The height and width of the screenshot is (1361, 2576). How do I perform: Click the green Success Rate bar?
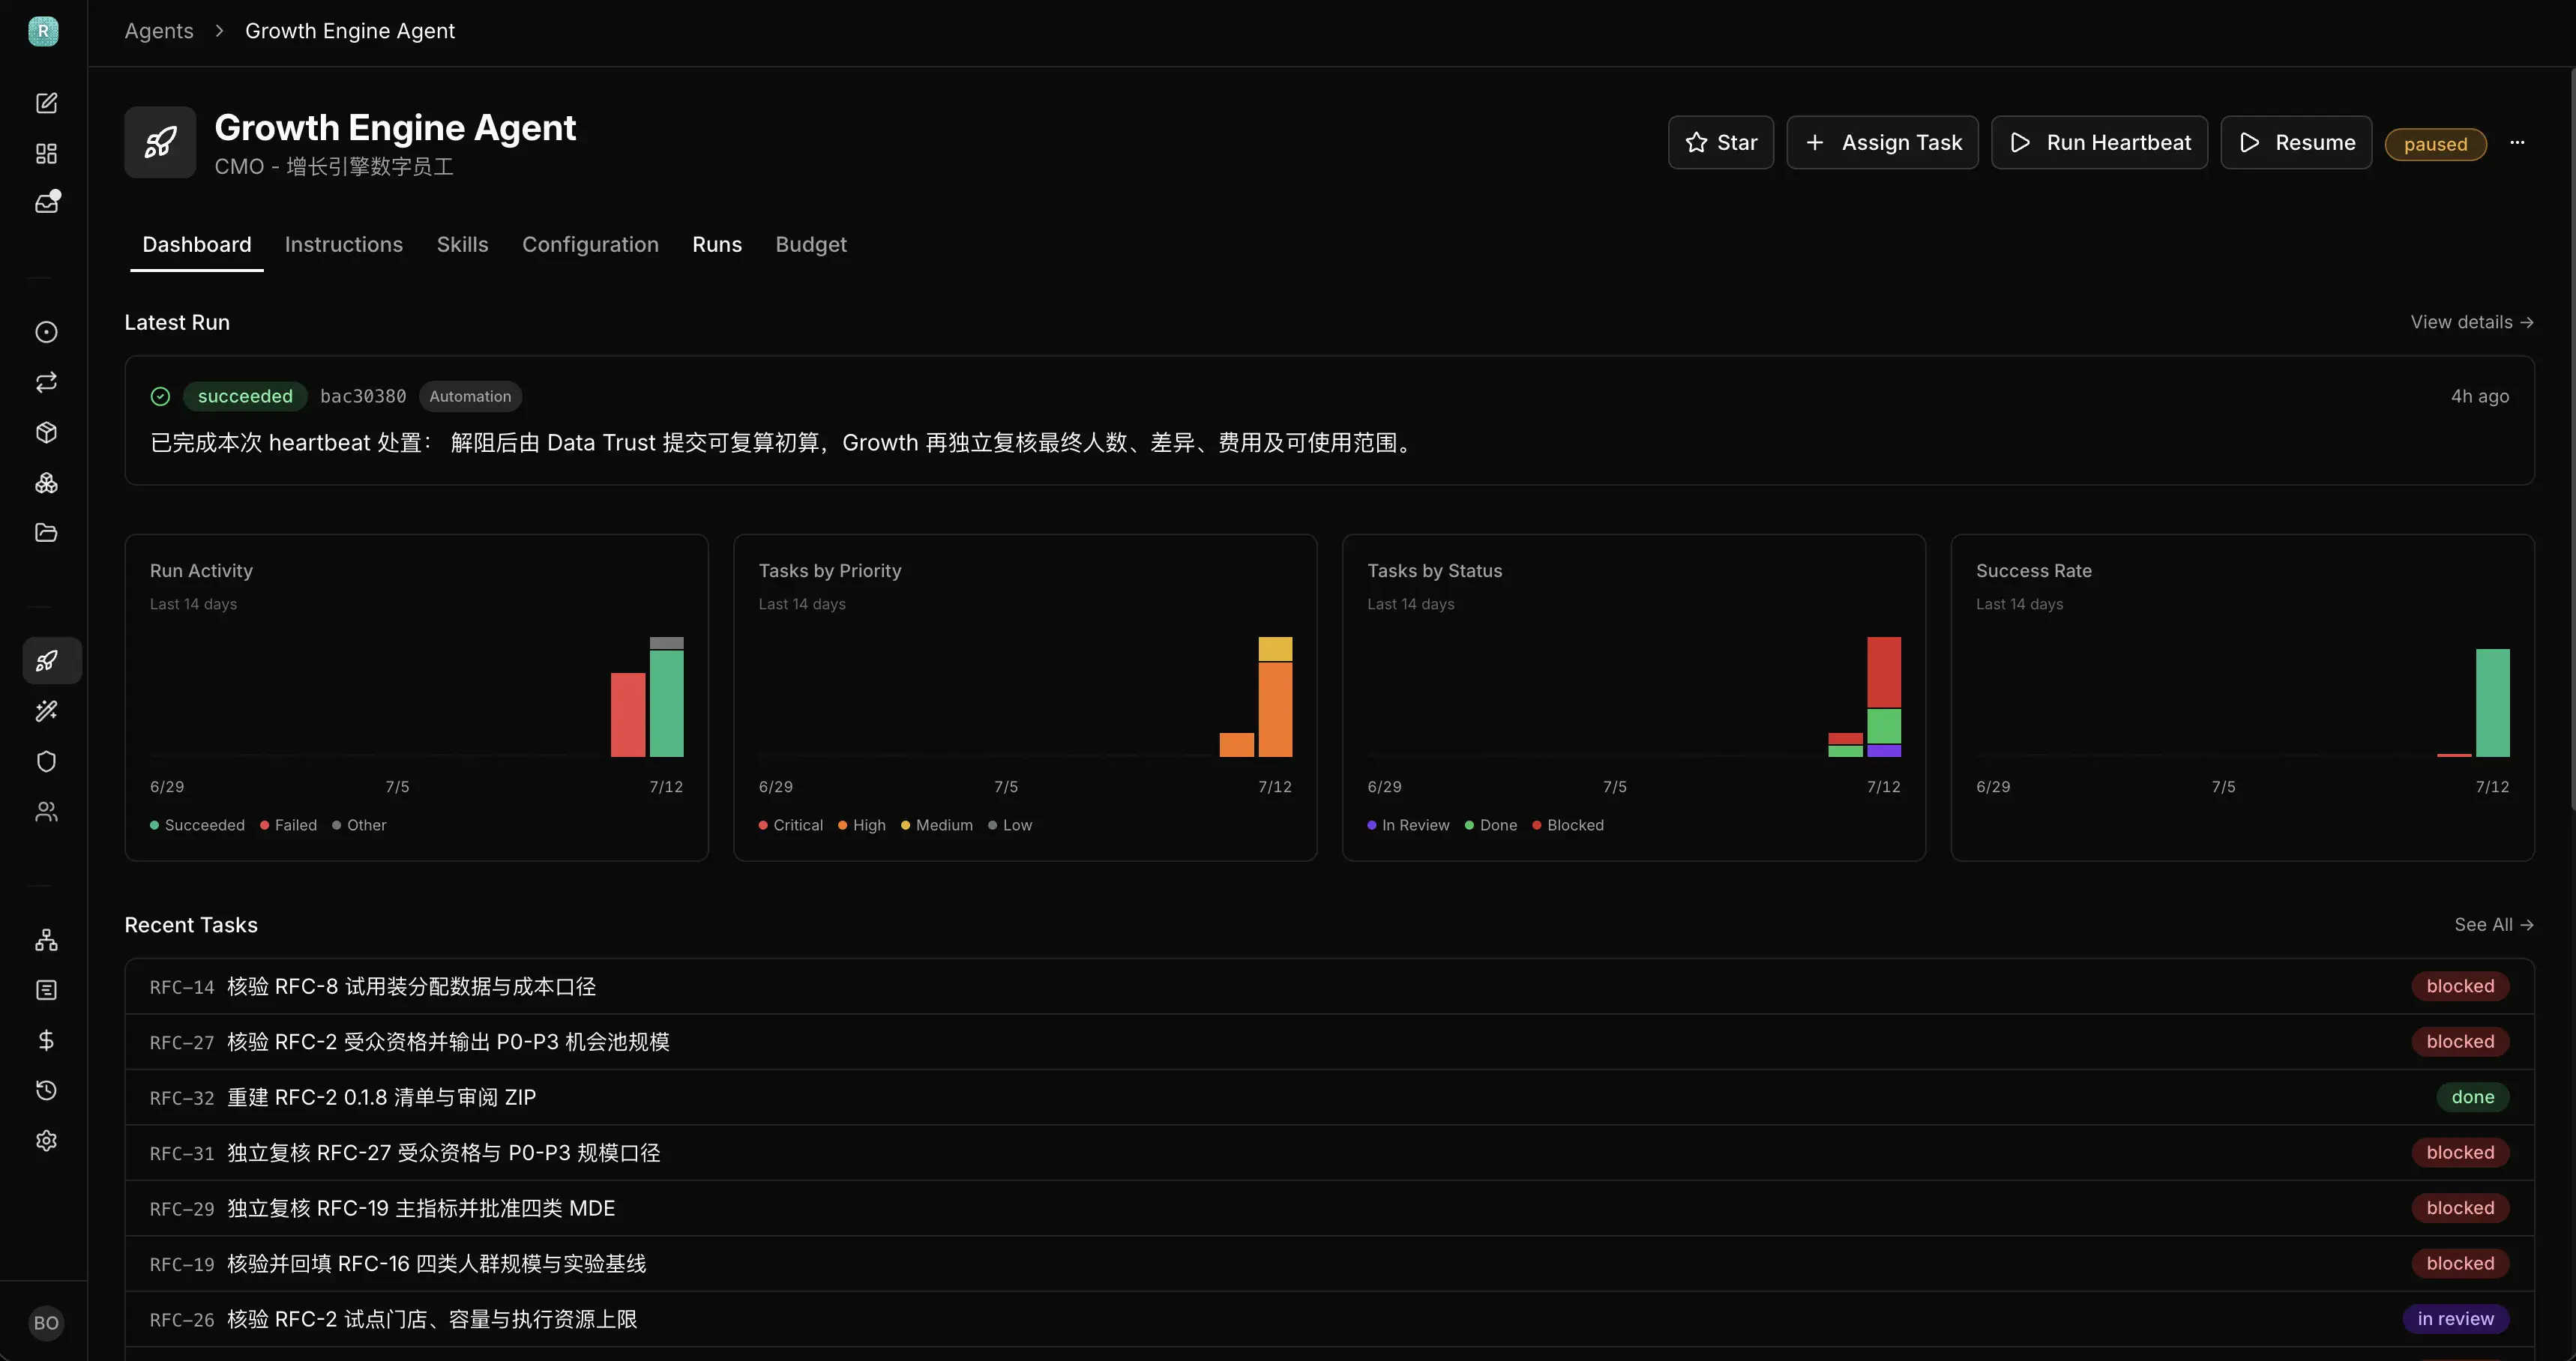[2492, 703]
